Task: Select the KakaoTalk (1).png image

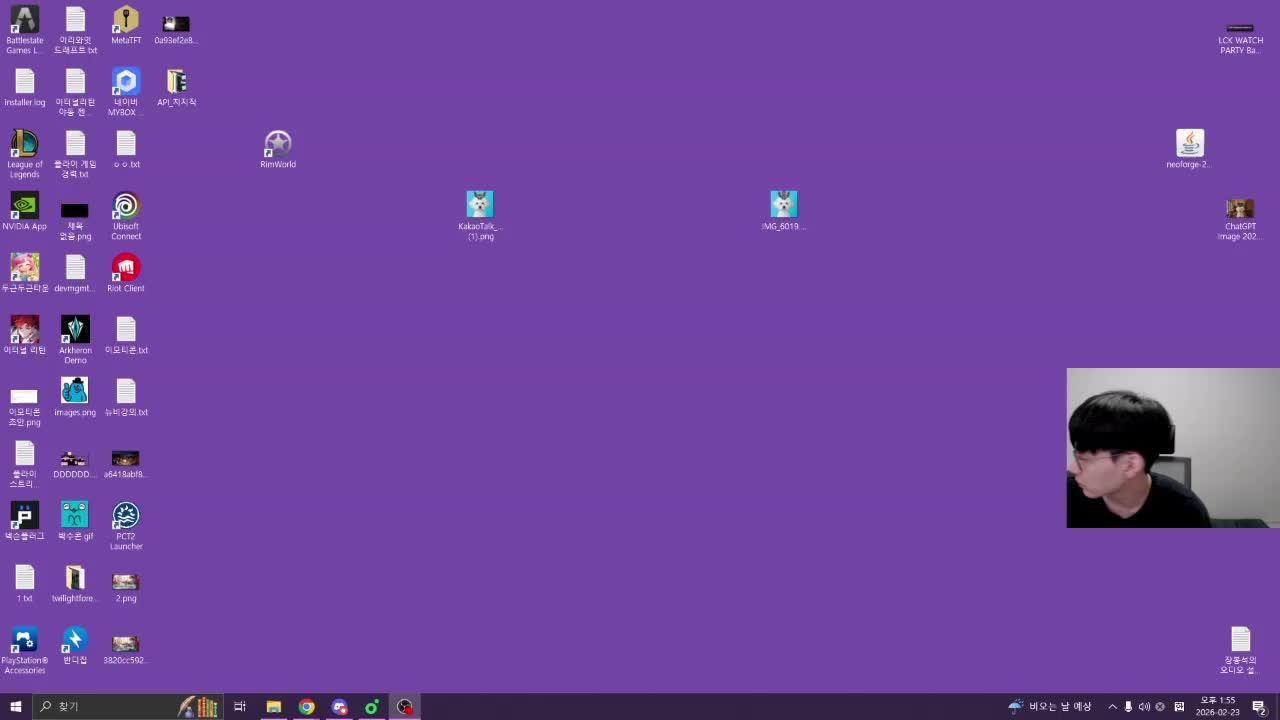Action: 480,216
